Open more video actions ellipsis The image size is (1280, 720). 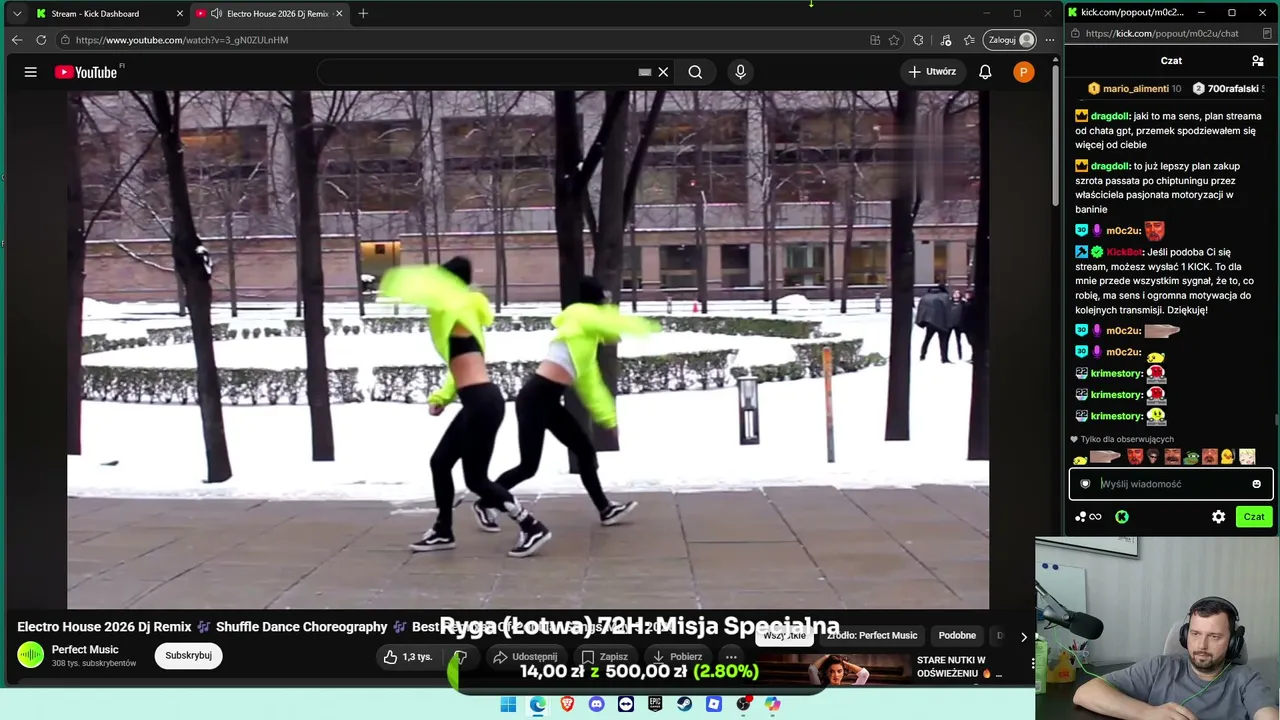click(731, 657)
